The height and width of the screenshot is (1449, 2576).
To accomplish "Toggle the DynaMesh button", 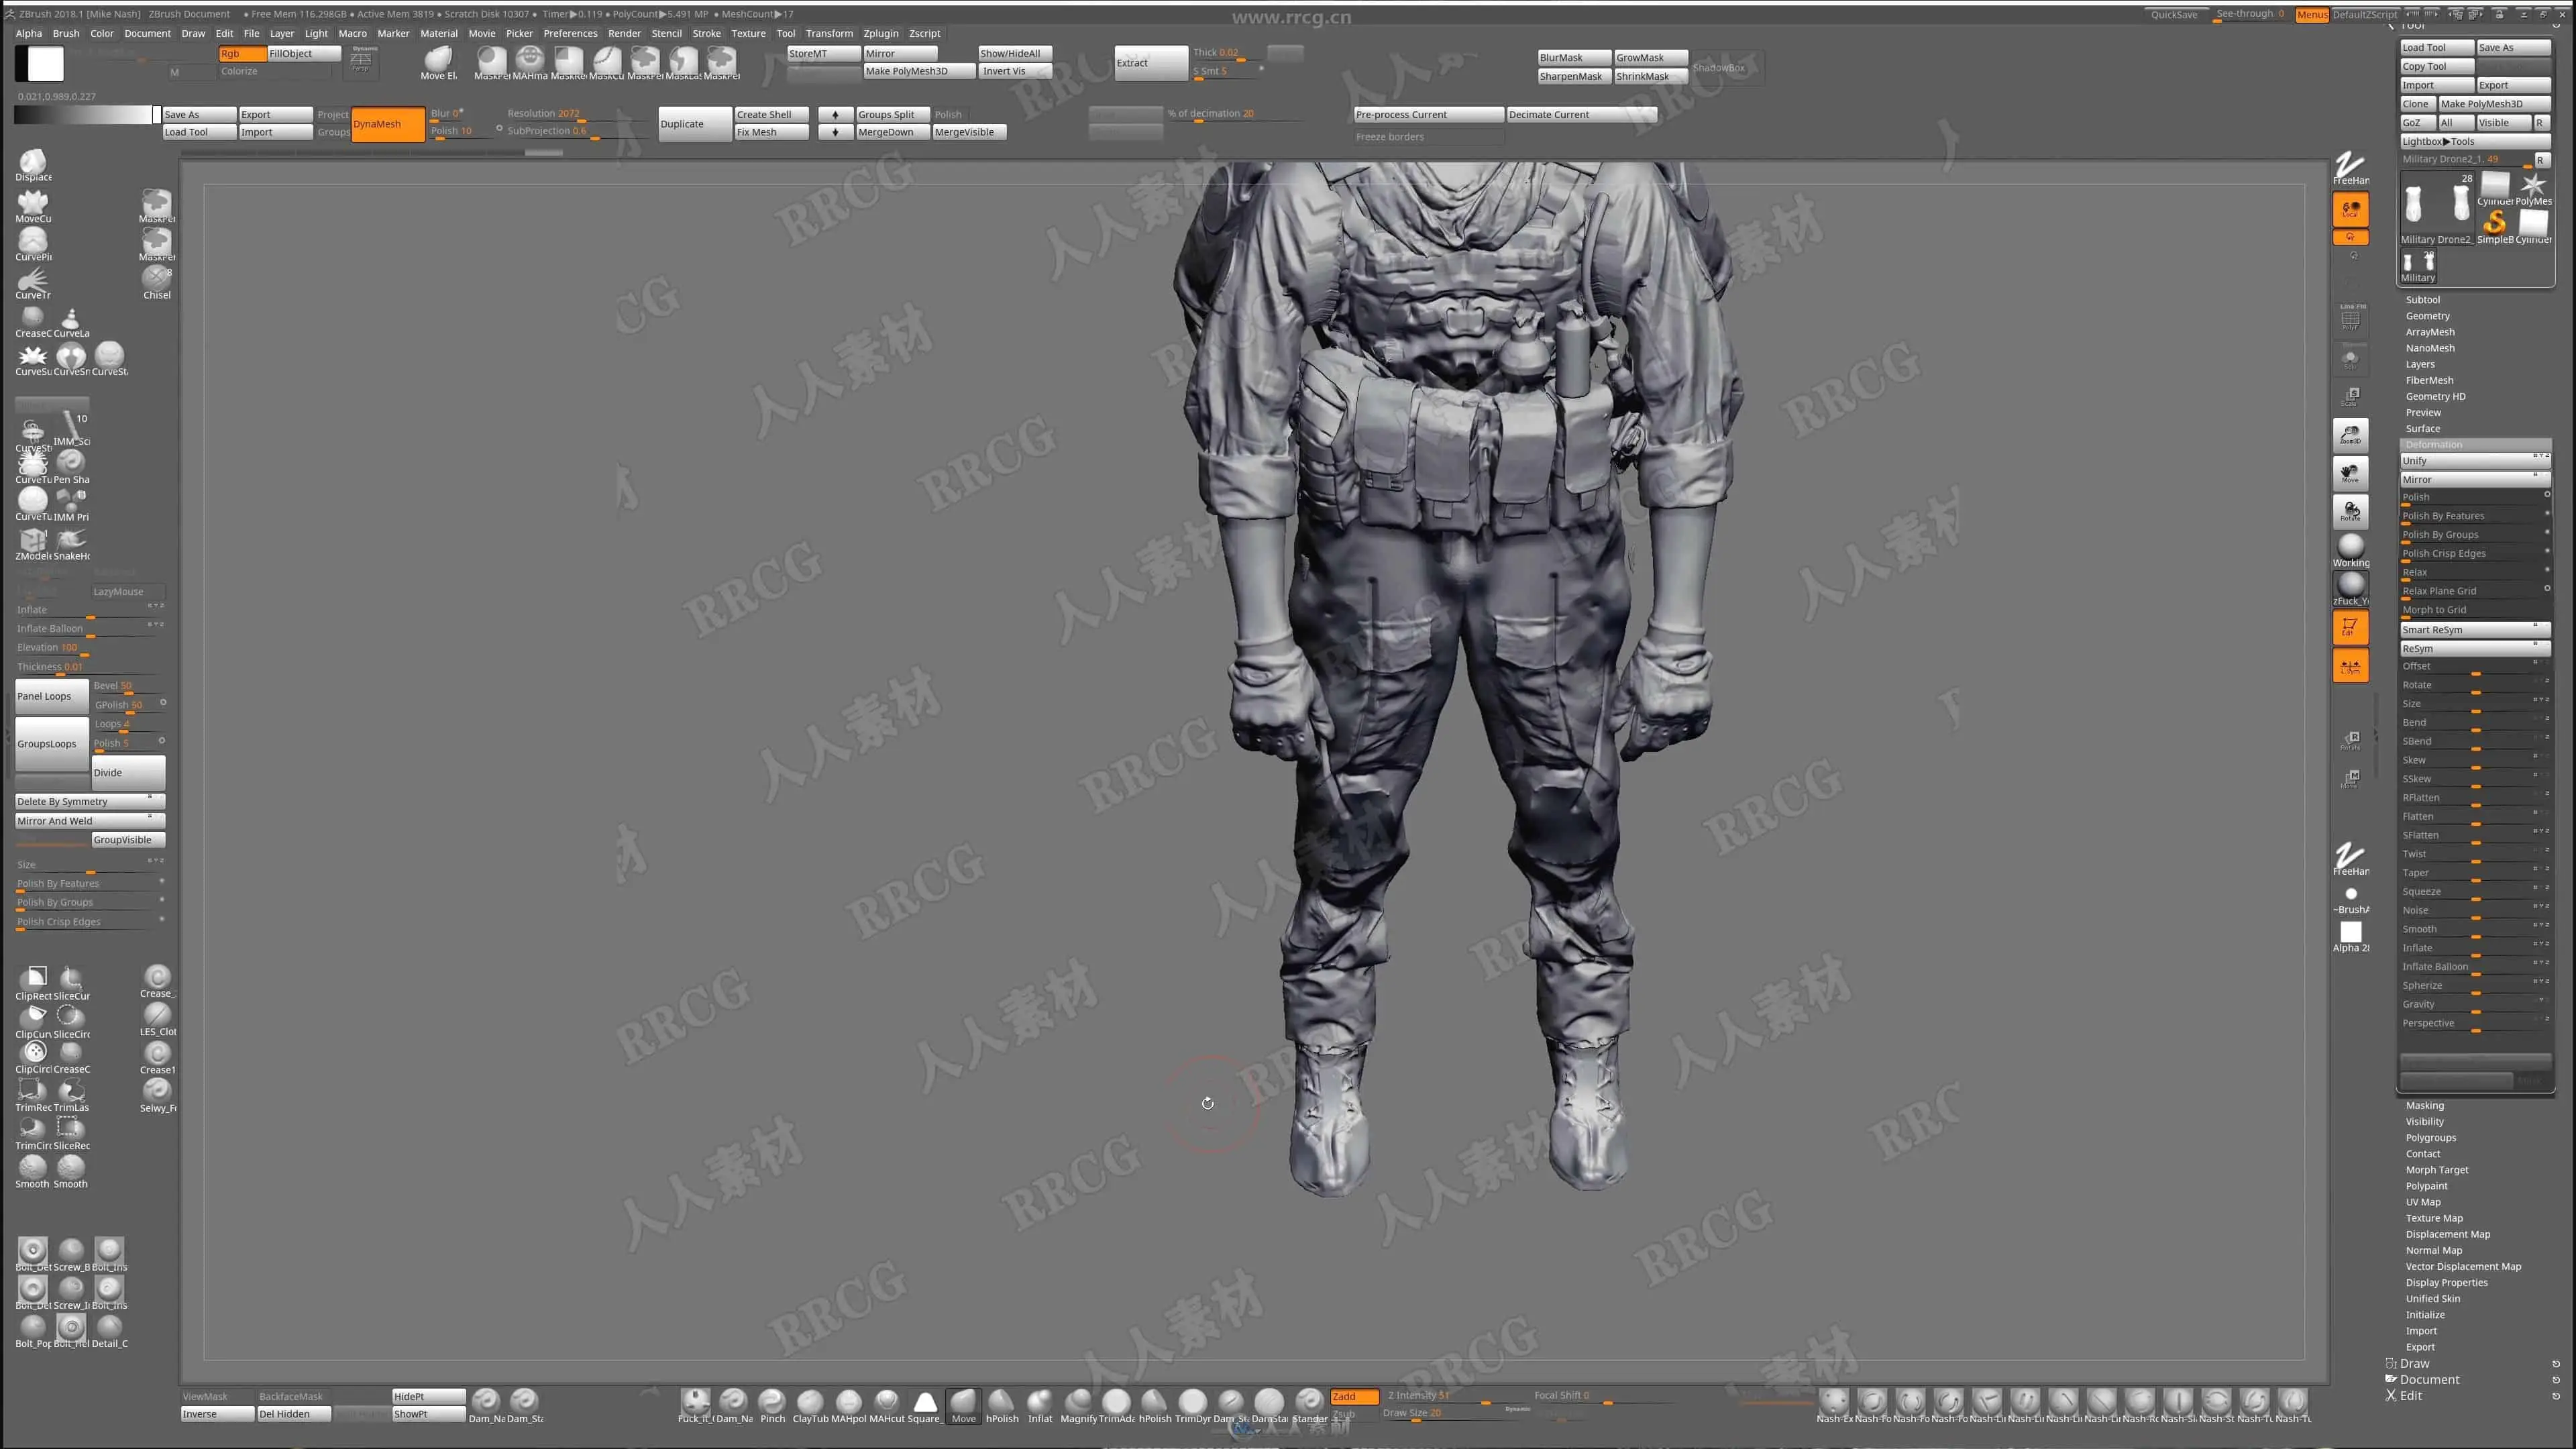I will (388, 124).
